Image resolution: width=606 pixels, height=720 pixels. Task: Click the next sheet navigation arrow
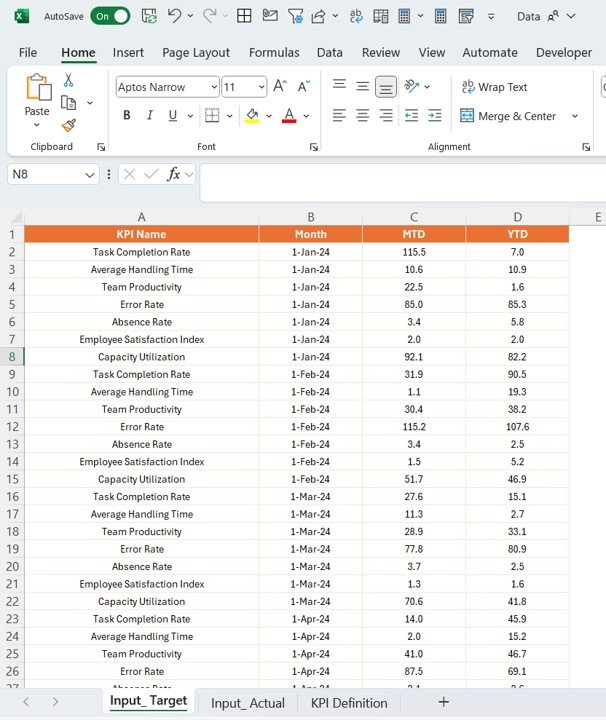[x=55, y=702]
